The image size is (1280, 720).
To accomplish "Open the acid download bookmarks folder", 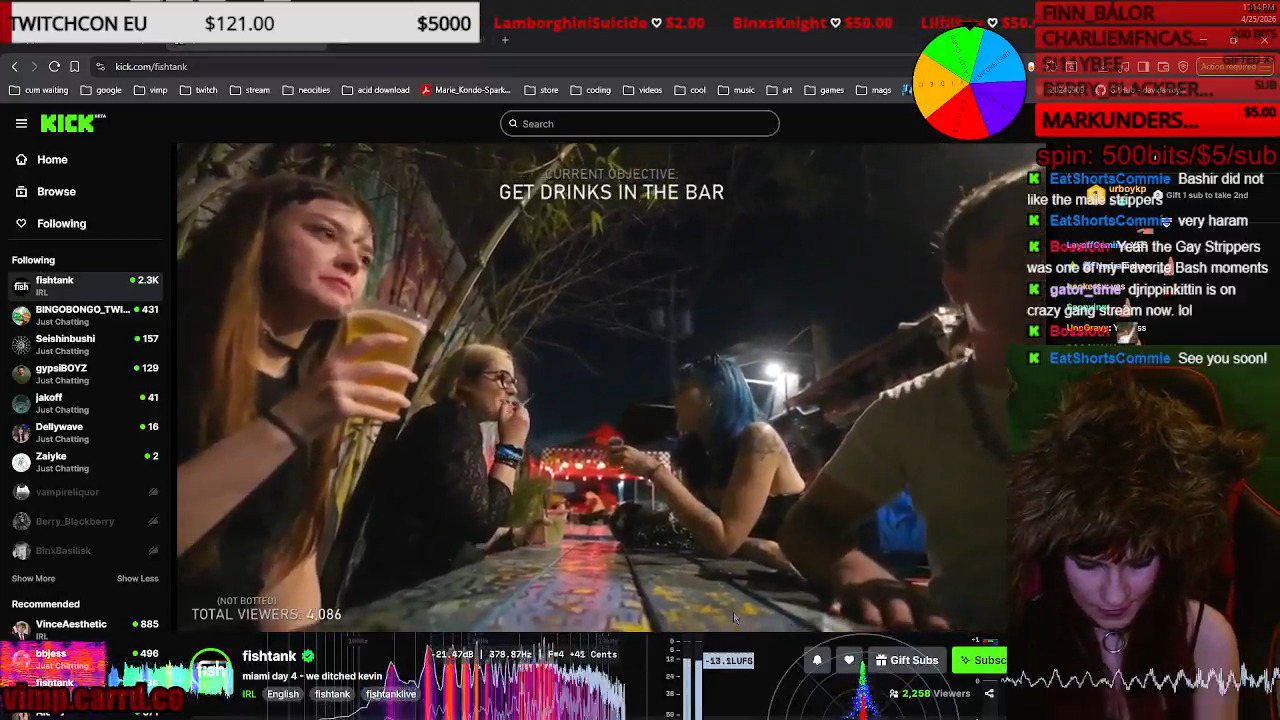I will 376,90.
